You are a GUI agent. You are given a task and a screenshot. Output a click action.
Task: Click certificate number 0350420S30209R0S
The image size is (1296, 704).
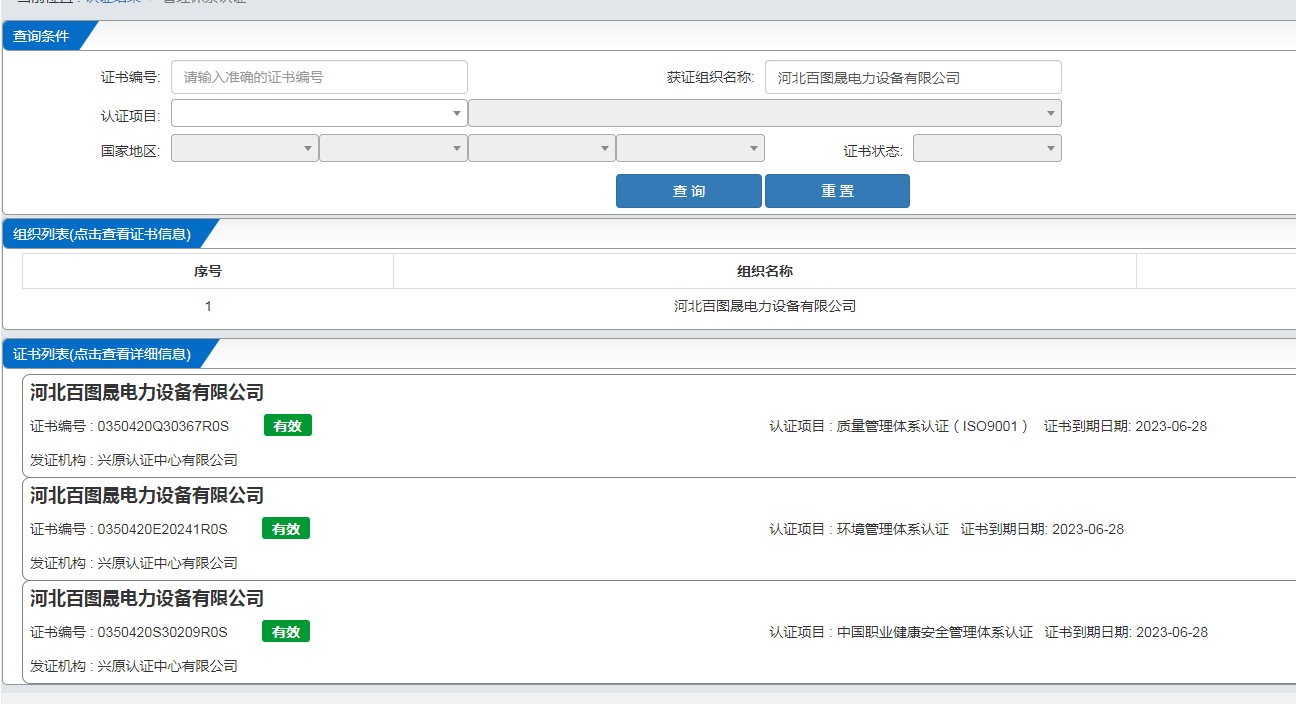coord(162,632)
